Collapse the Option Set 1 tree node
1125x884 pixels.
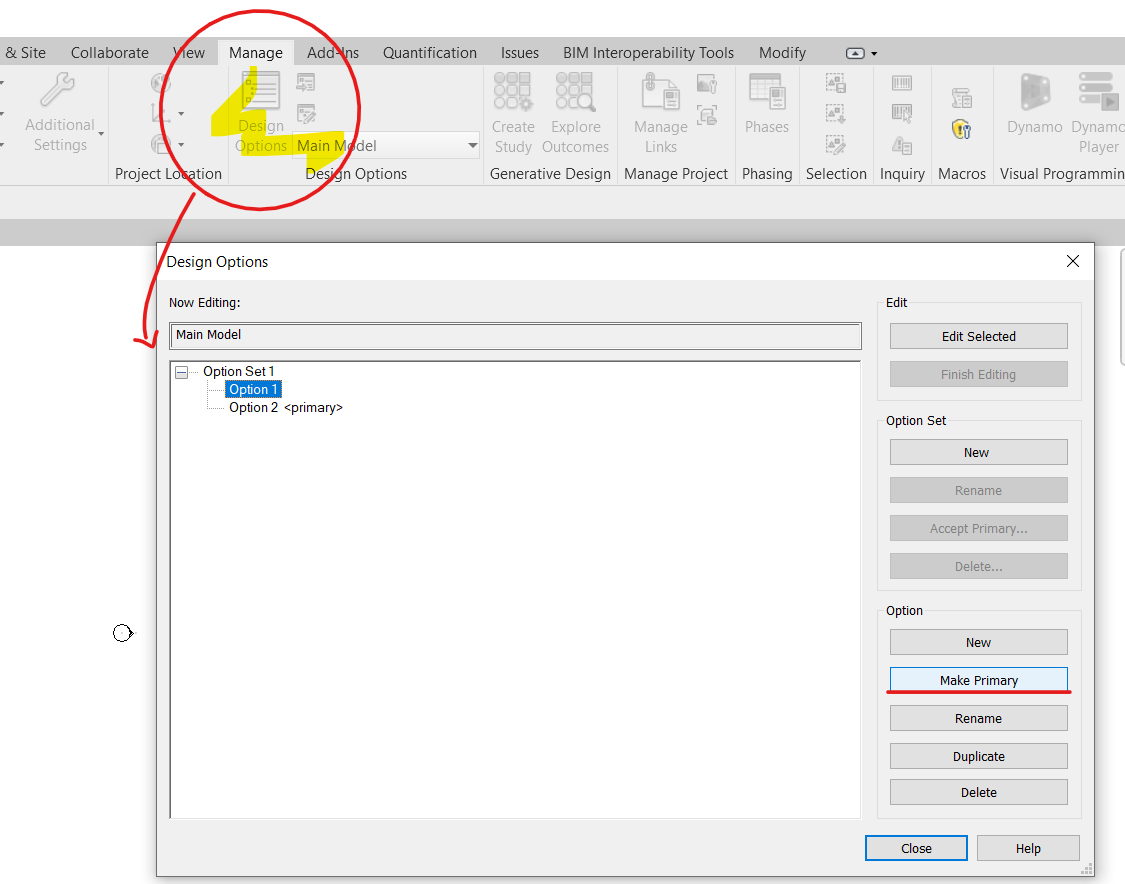click(182, 372)
